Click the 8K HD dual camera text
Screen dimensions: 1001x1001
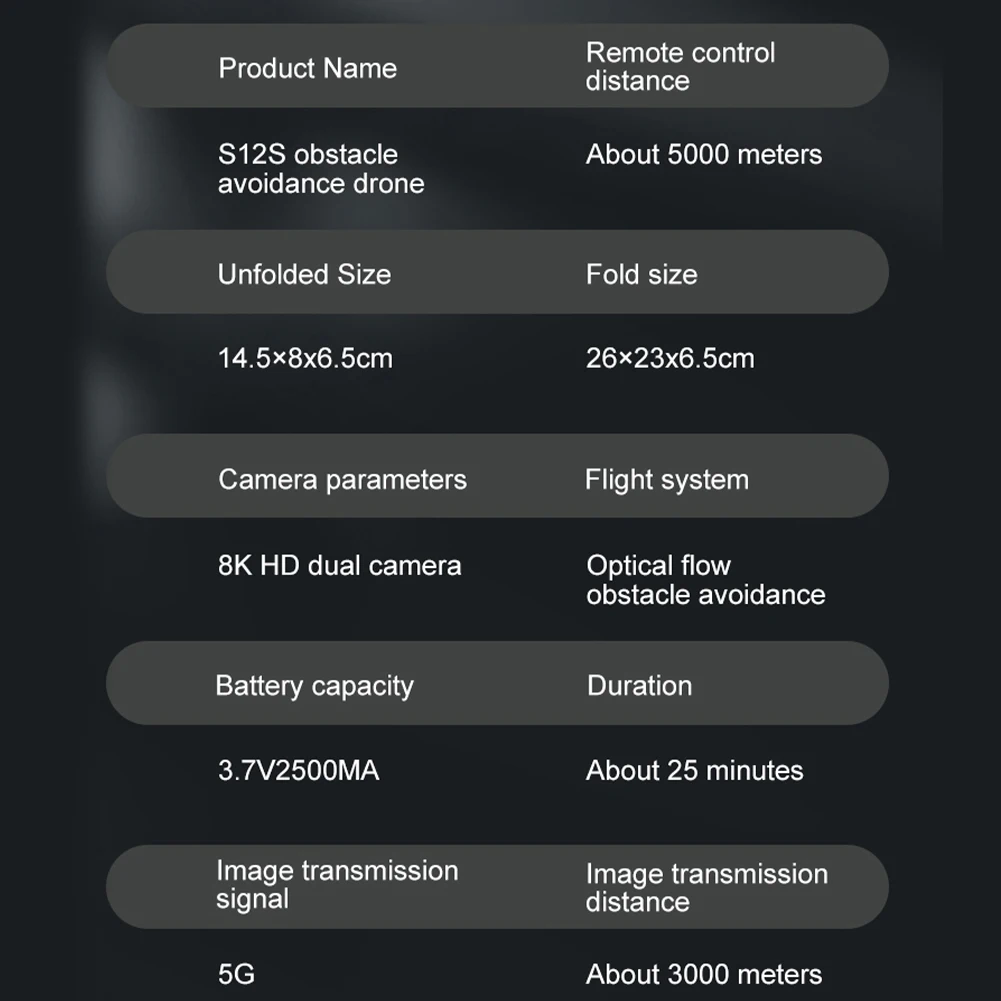(339, 565)
